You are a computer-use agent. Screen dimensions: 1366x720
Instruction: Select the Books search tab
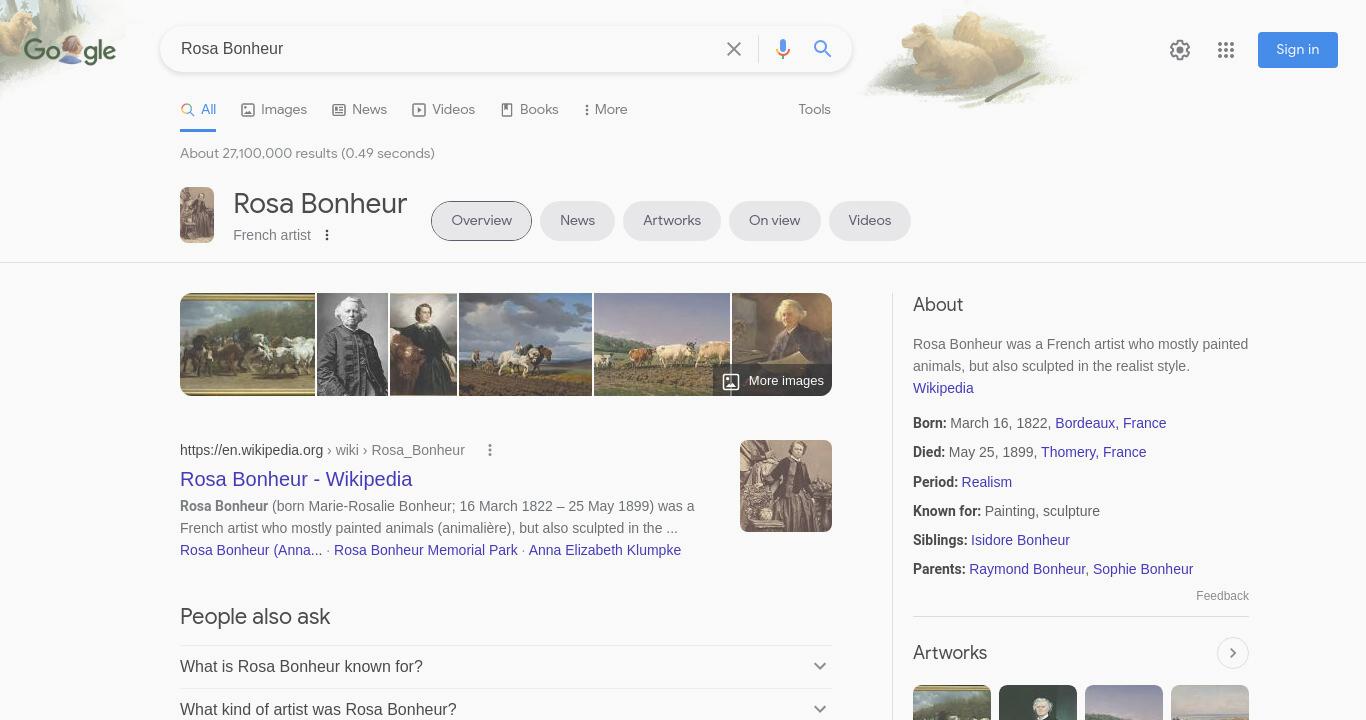(x=529, y=110)
